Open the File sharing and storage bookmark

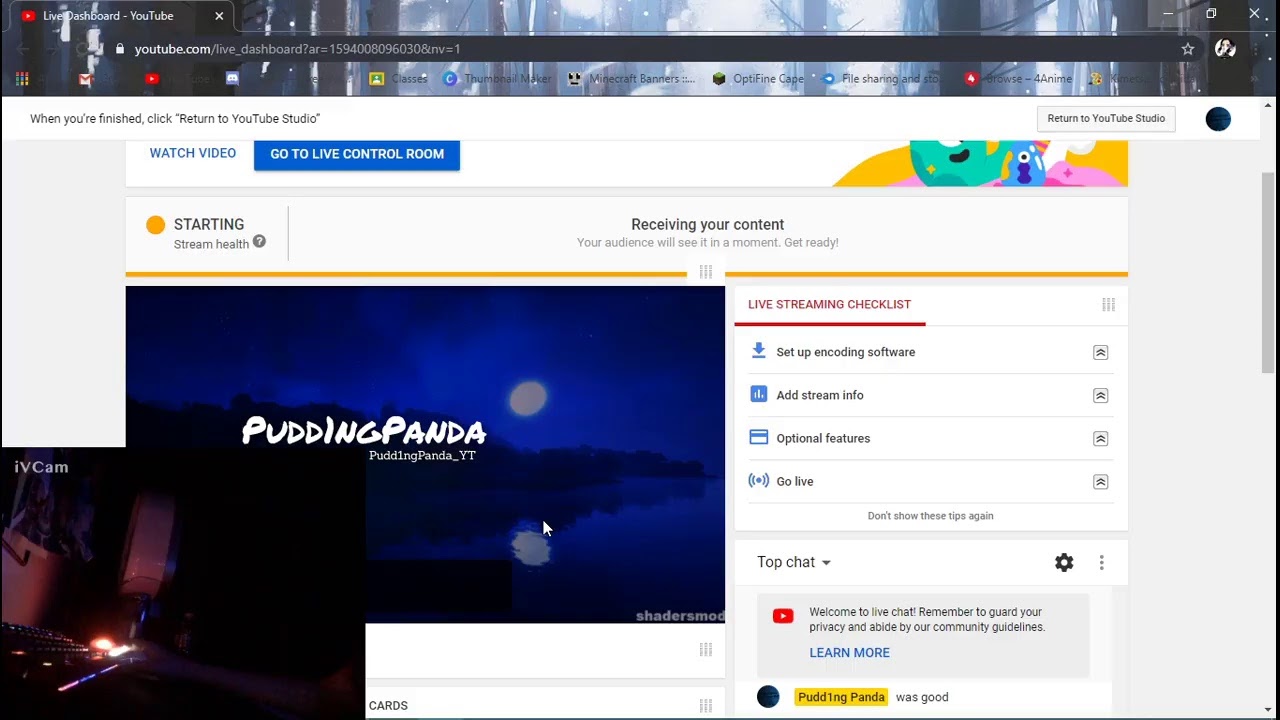[881, 78]
